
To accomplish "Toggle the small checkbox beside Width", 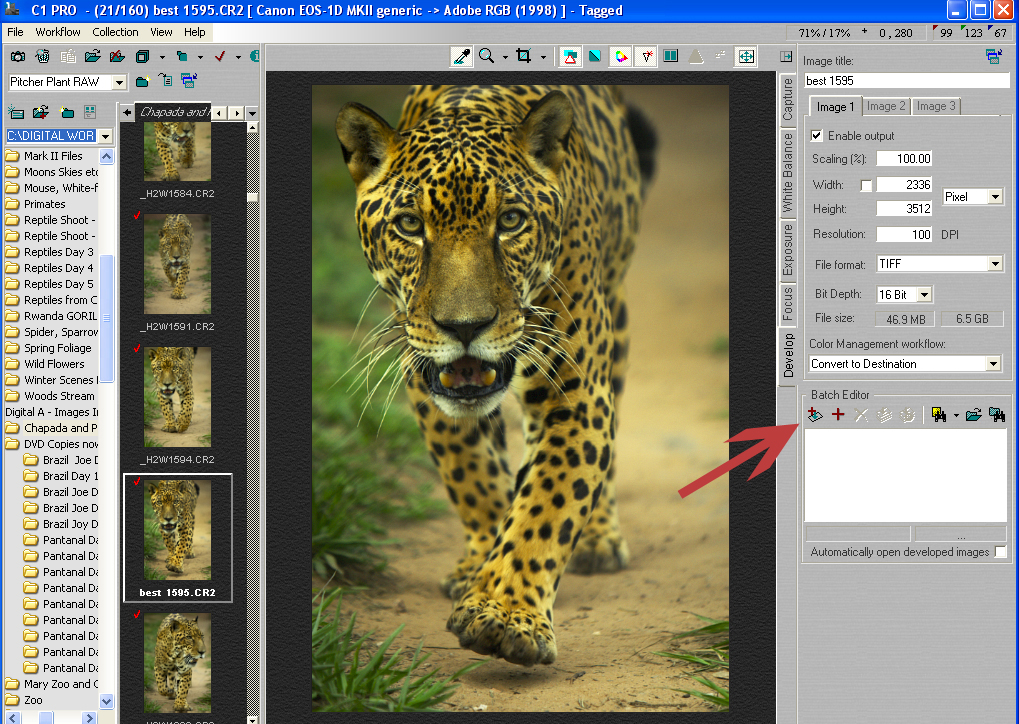I will click(x=866, y=185).
